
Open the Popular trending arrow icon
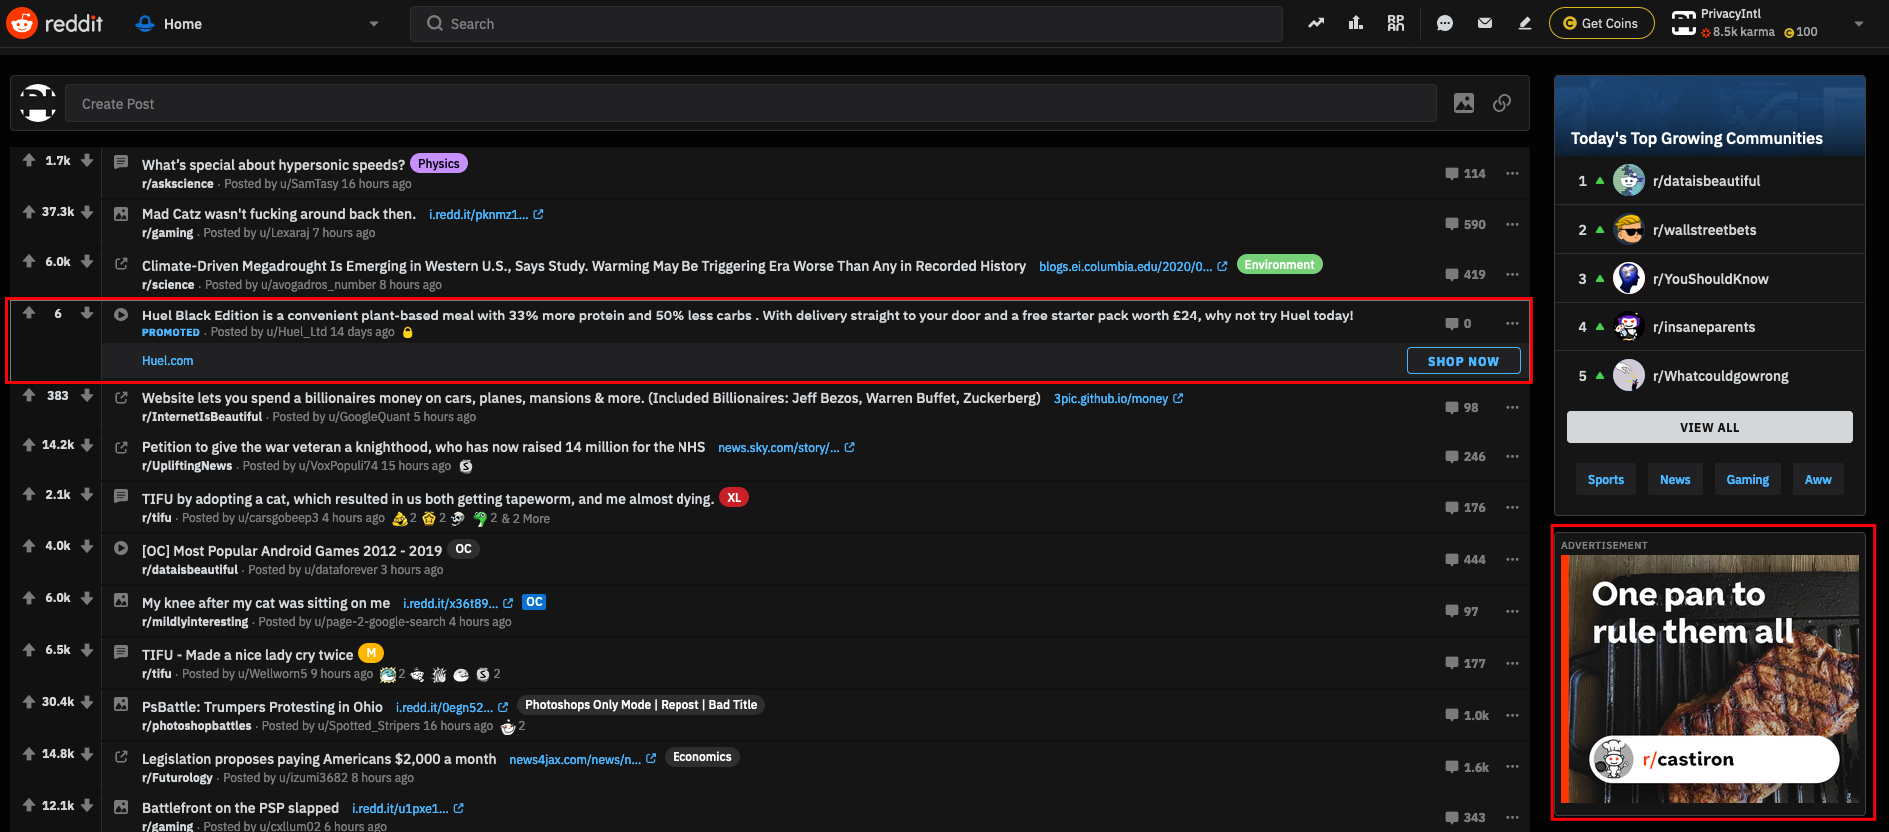click(1316, 23)
